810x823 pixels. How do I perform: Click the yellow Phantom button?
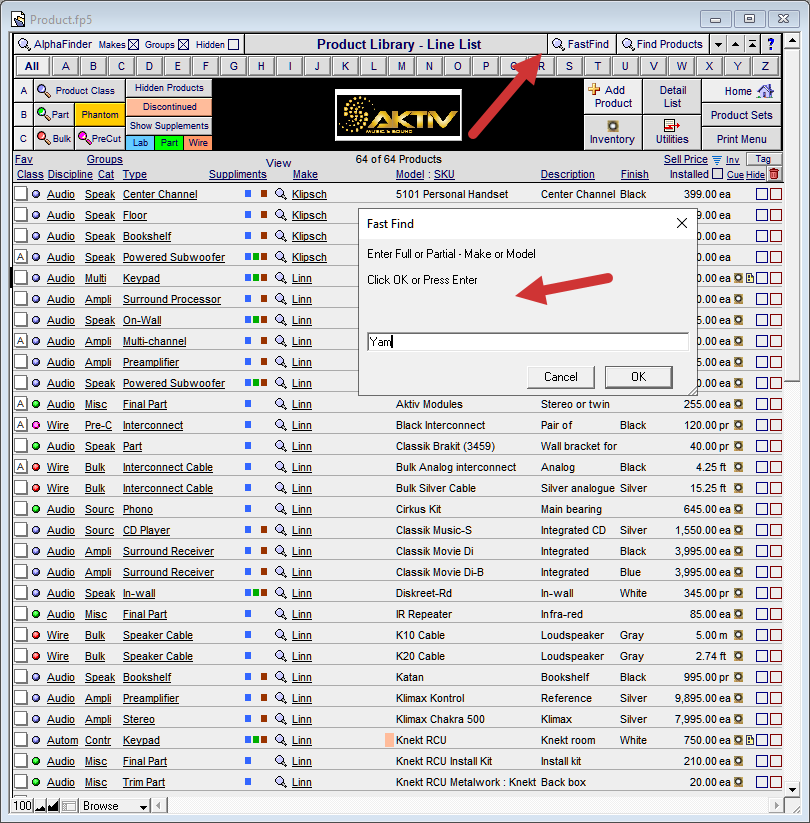100,114
